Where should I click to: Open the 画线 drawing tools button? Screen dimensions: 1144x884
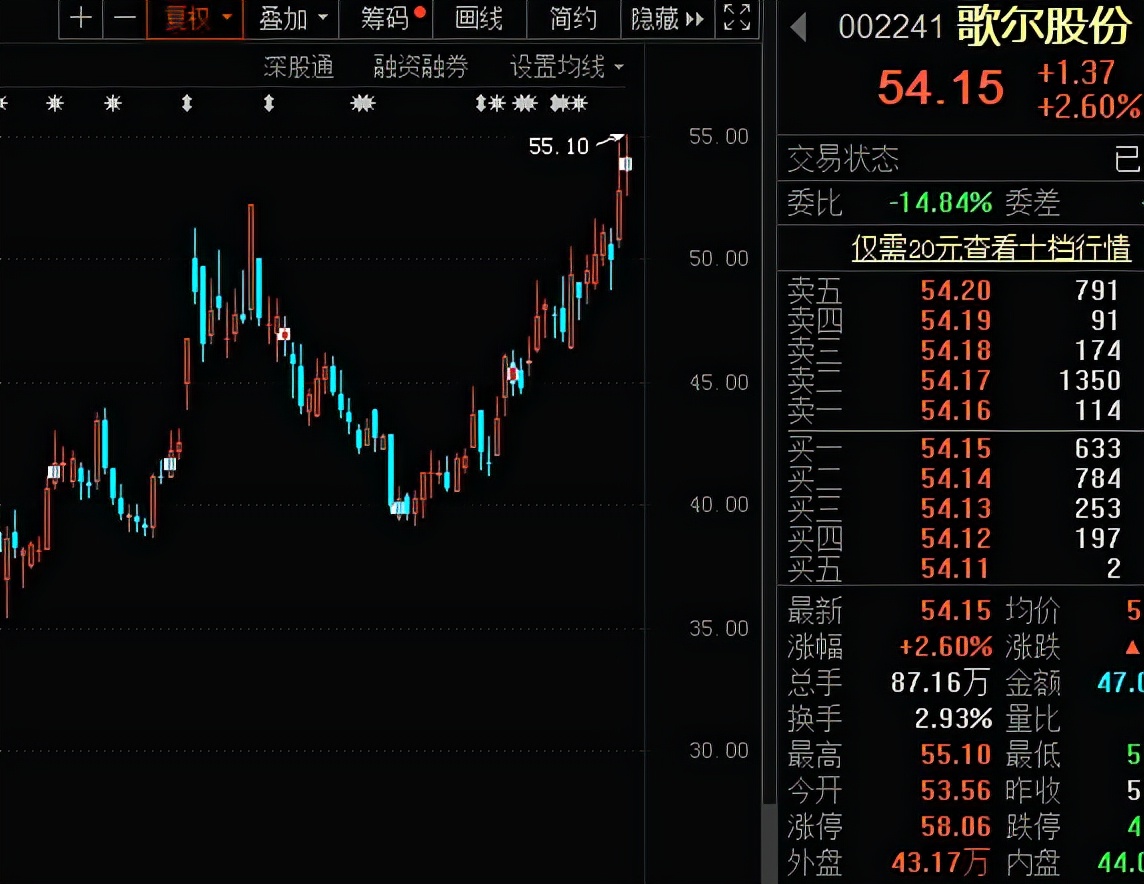click(478, 18)
